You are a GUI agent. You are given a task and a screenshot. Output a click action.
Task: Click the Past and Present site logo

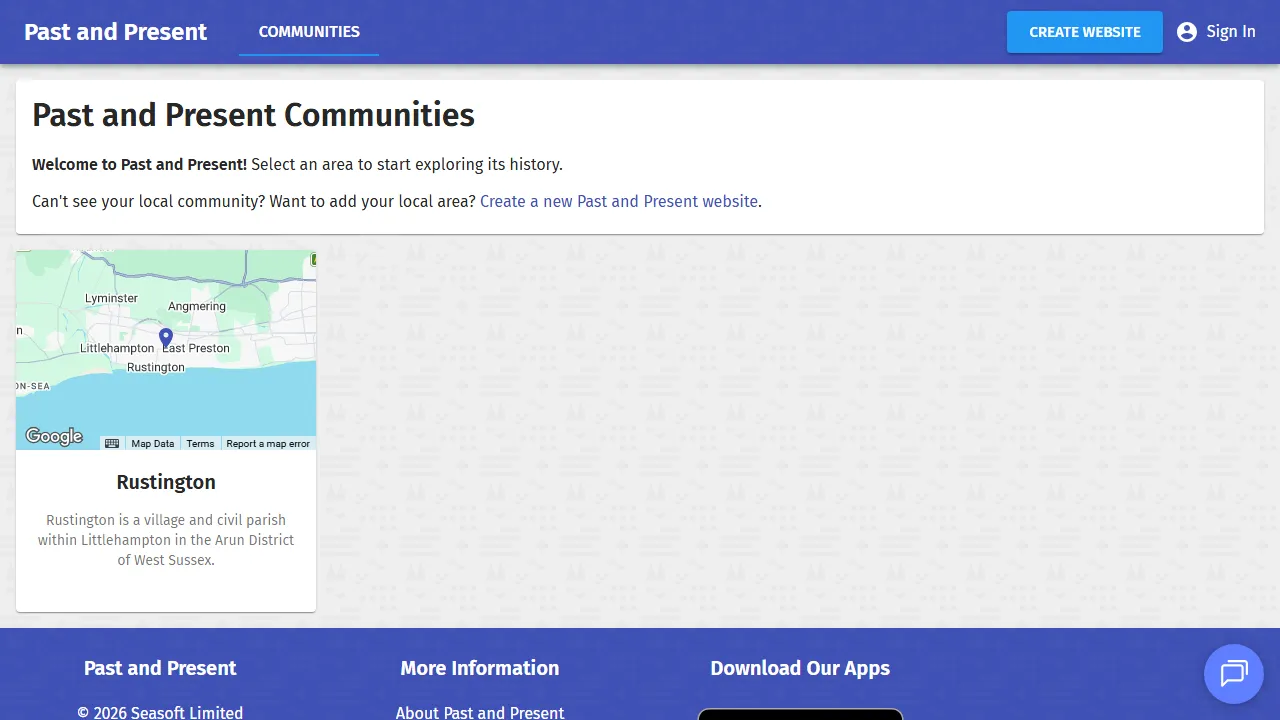coord(115,31)
